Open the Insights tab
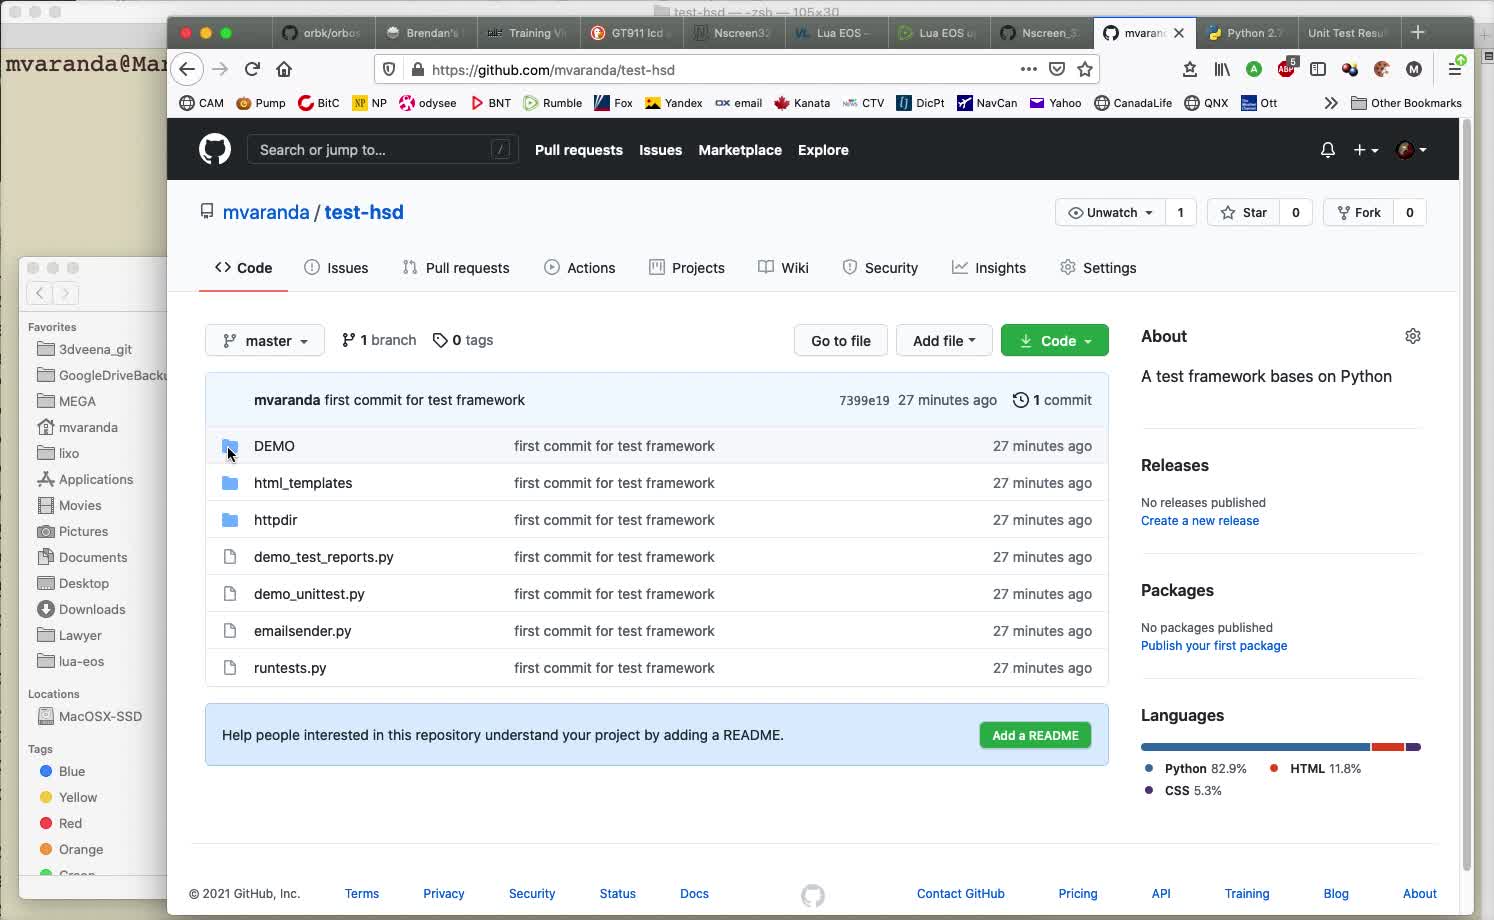Image resolution: width=1494 pixels, height=920 pixels. [x=988, y=268]
